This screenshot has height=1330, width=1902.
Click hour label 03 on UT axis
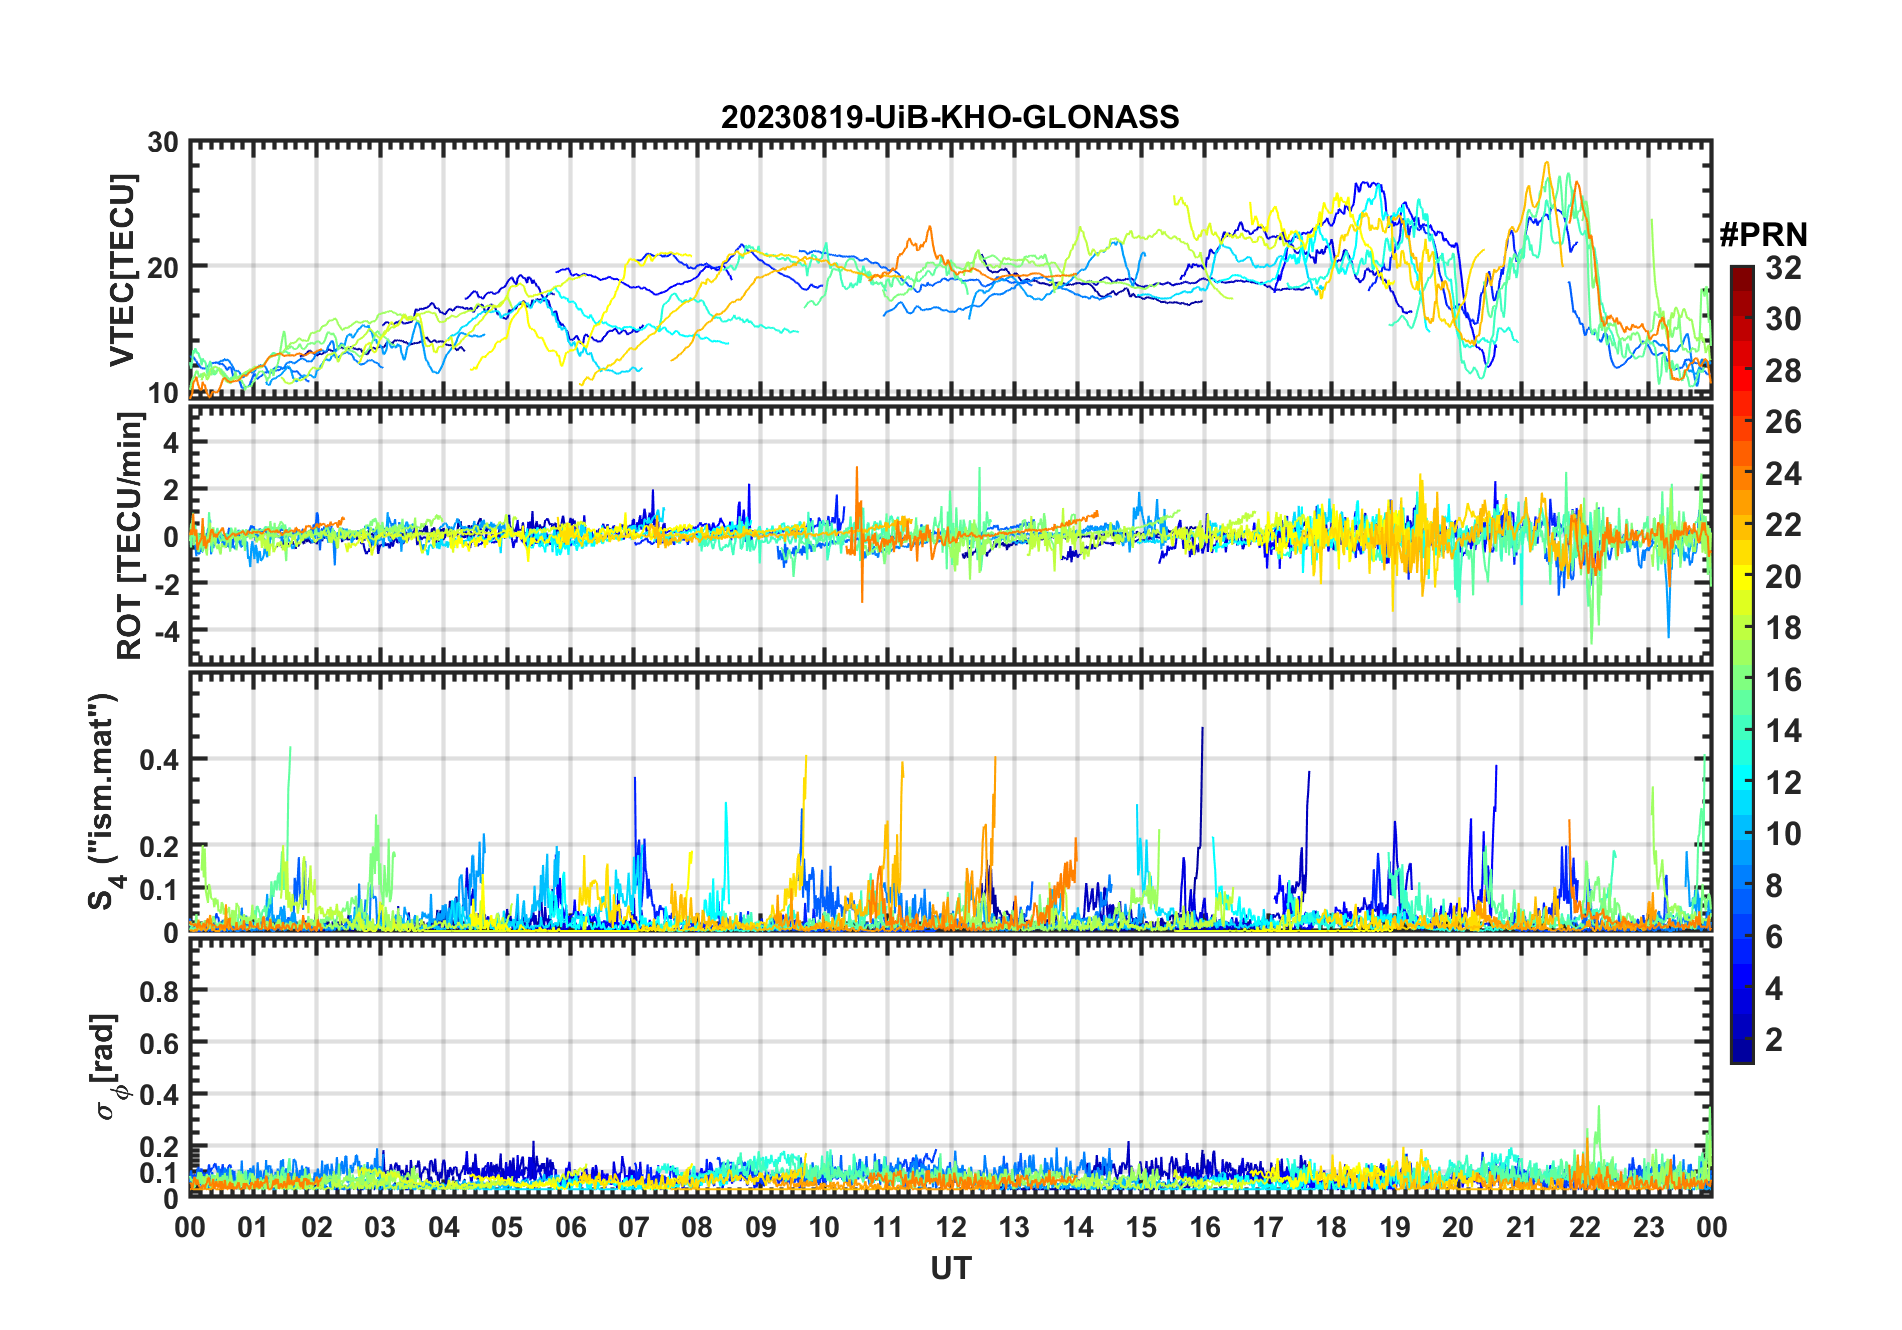pyautogui.click(x=380, y=1227)
